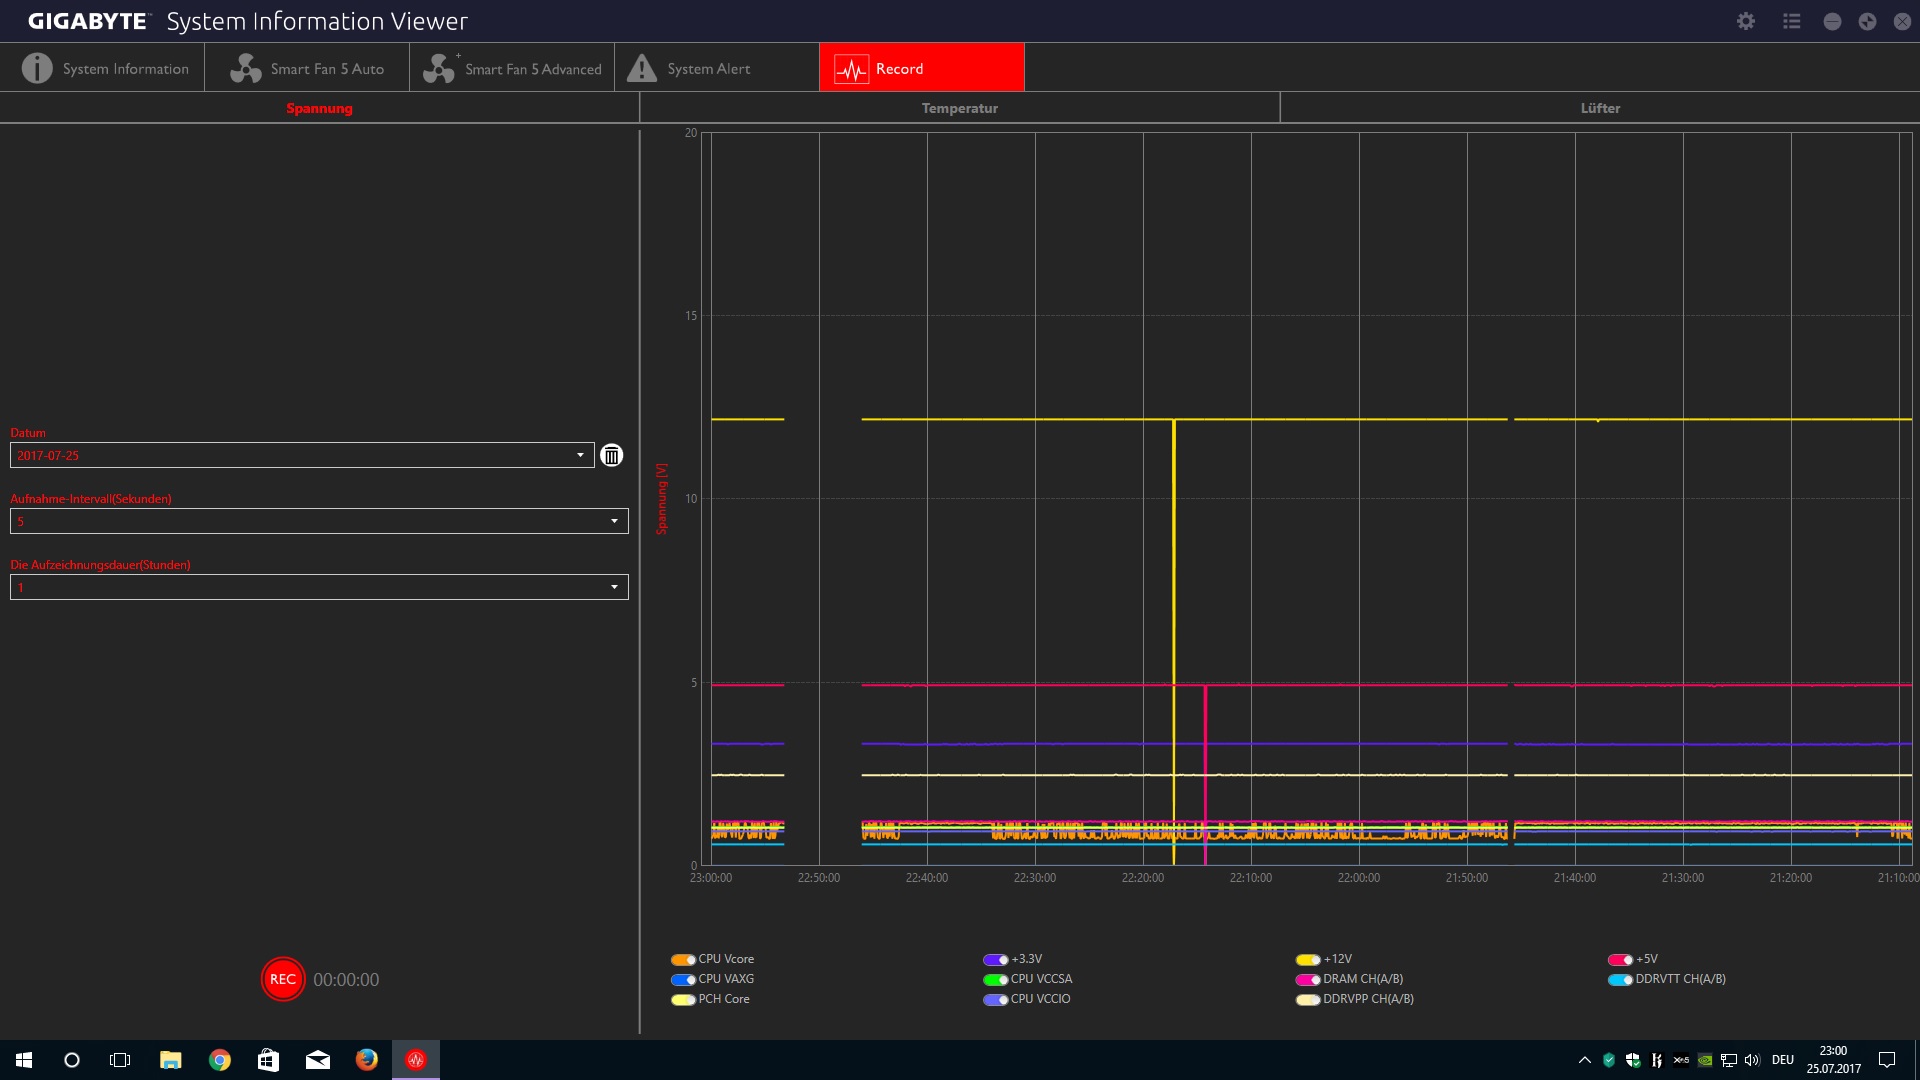Expand the Datum date dropdown

580,455
